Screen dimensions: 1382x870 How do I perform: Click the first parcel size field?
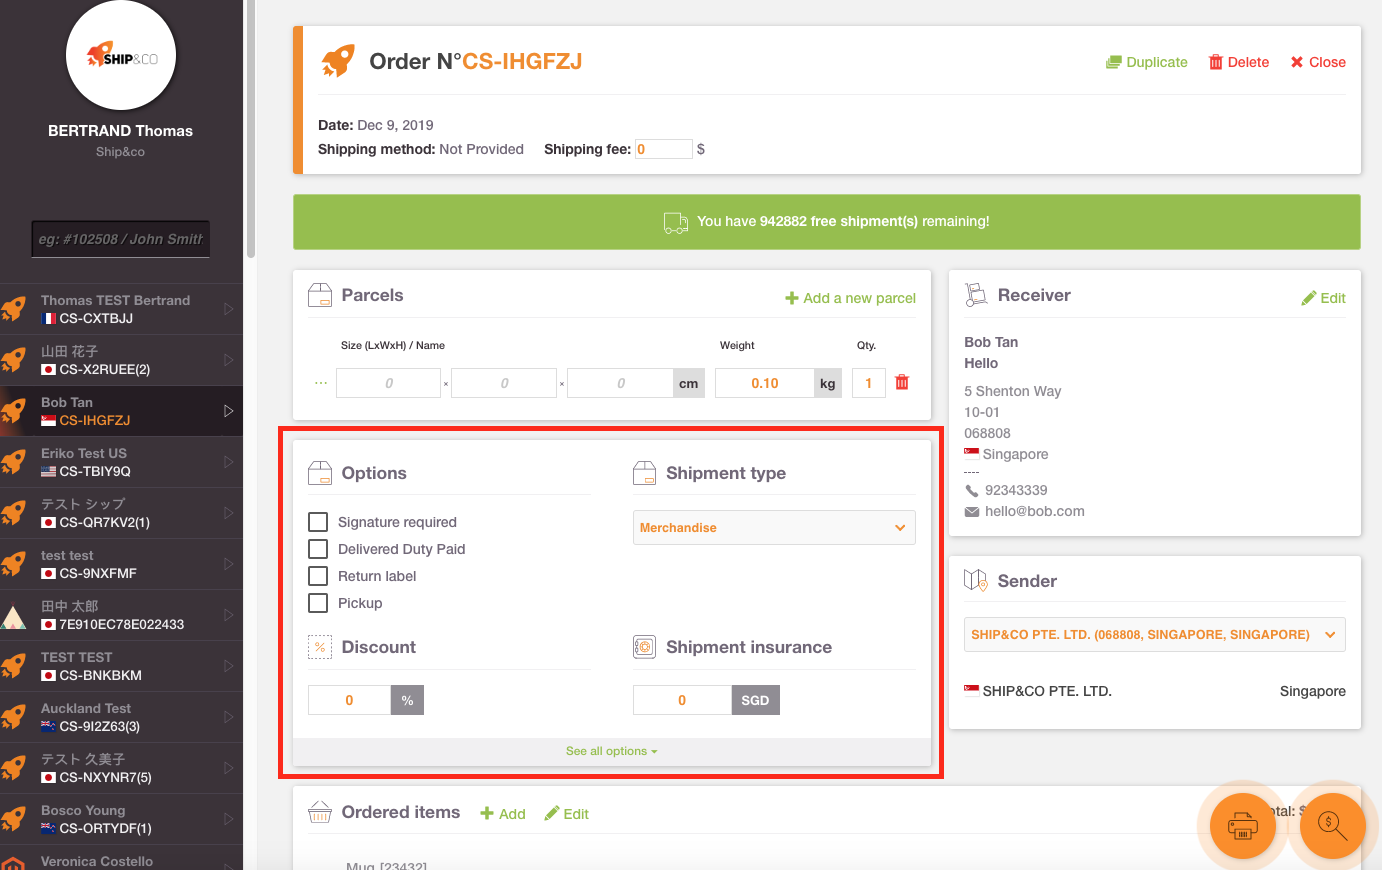(x=389, y=383)
